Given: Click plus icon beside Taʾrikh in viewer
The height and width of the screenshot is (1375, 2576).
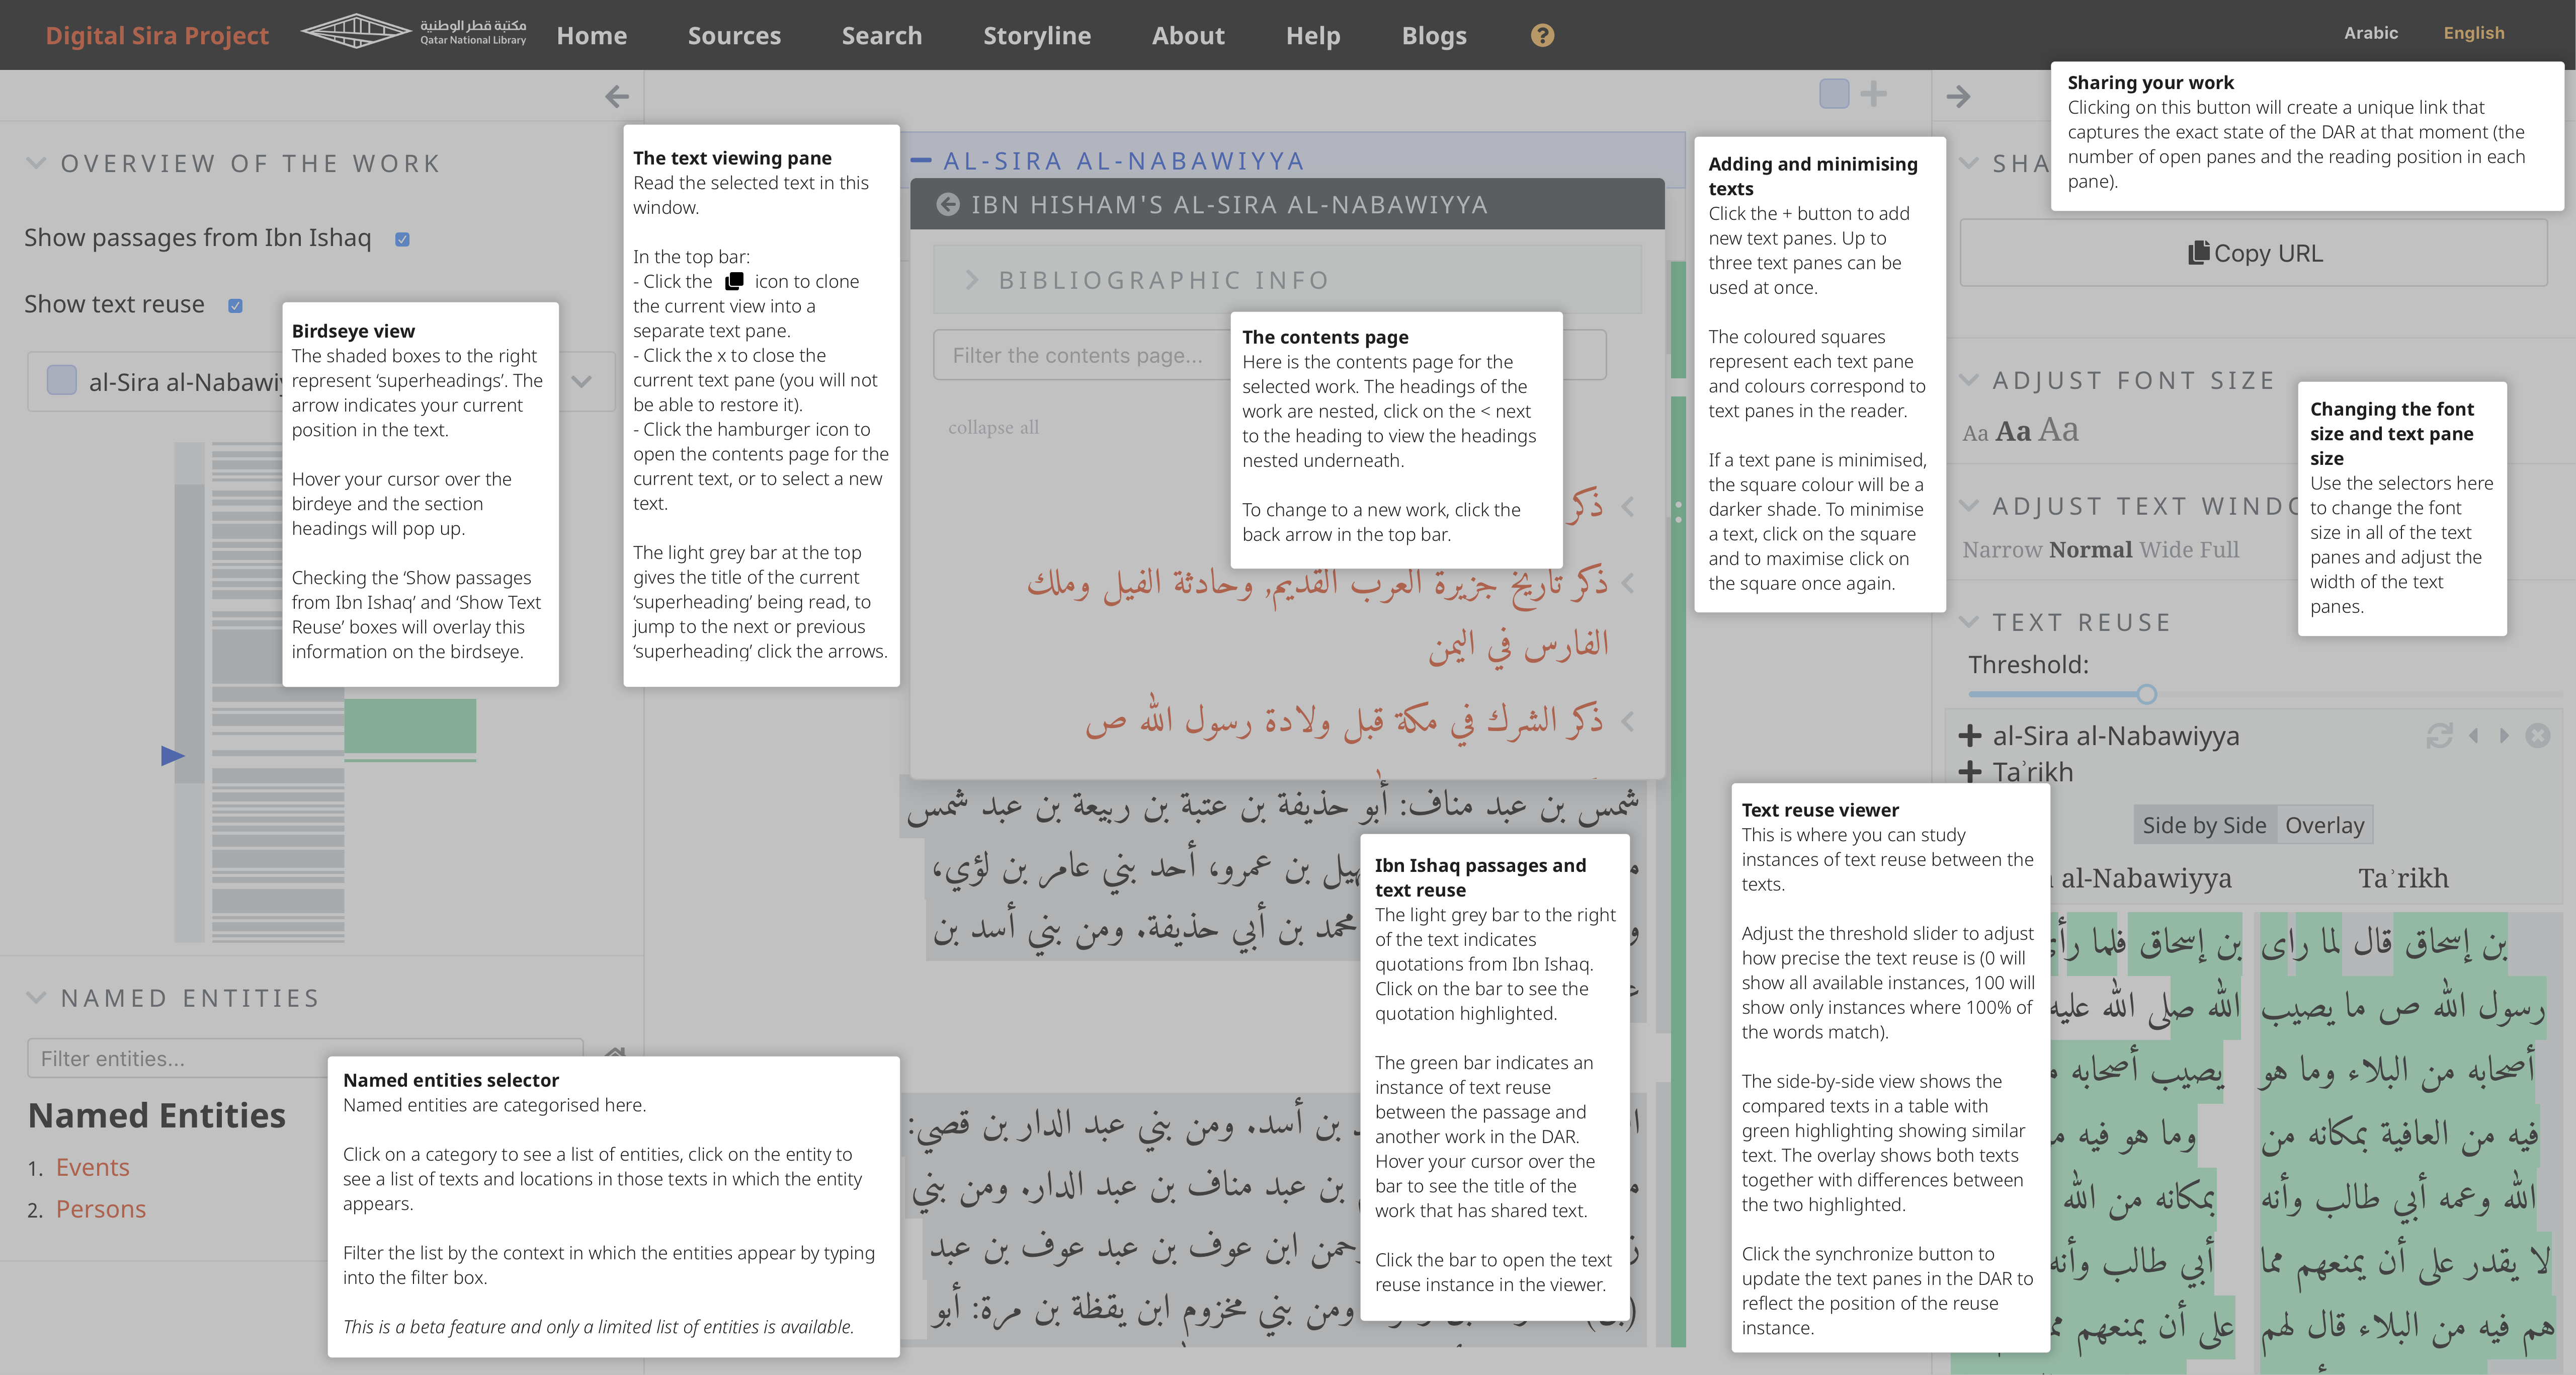Looking at the screenshot, I should [x=1970, y=771].
